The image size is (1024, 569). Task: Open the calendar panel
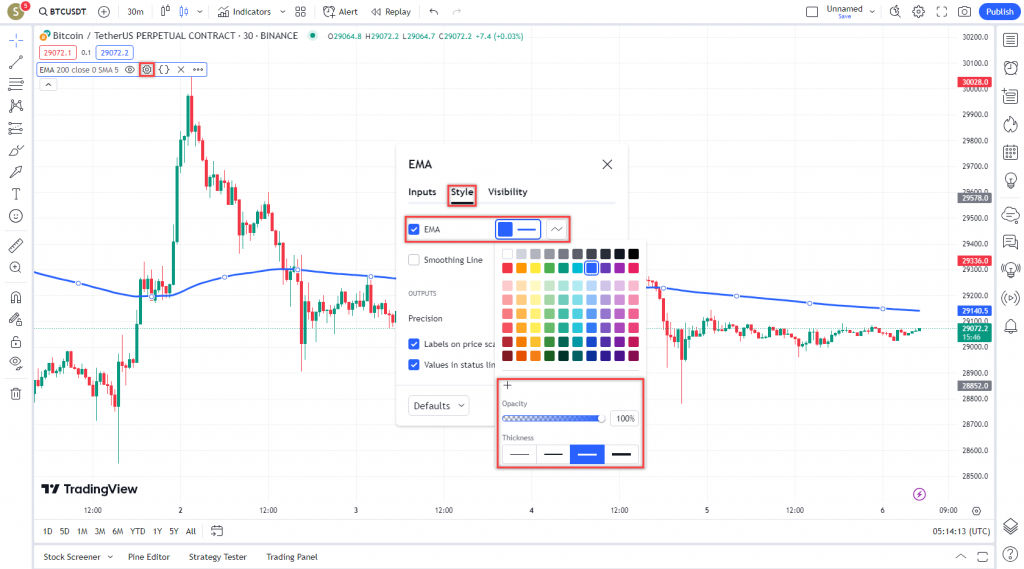click(x=1010, y=152)
